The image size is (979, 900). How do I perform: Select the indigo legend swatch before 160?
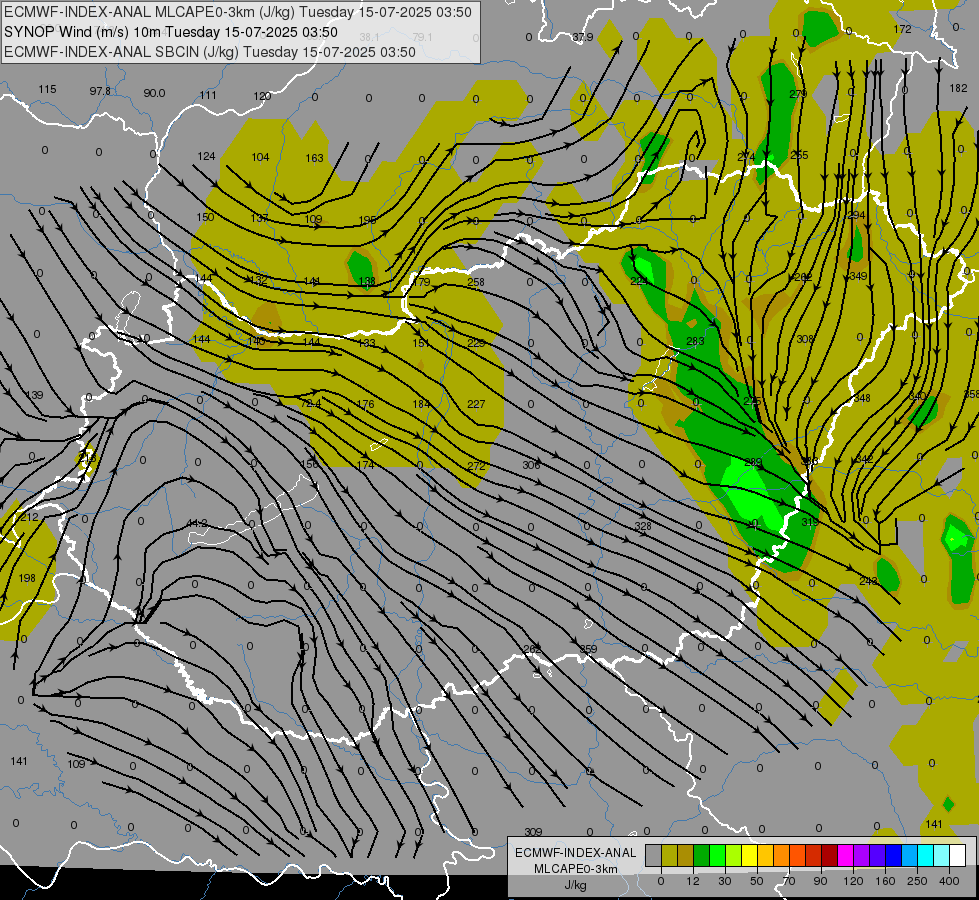click(x=877, y=855)
